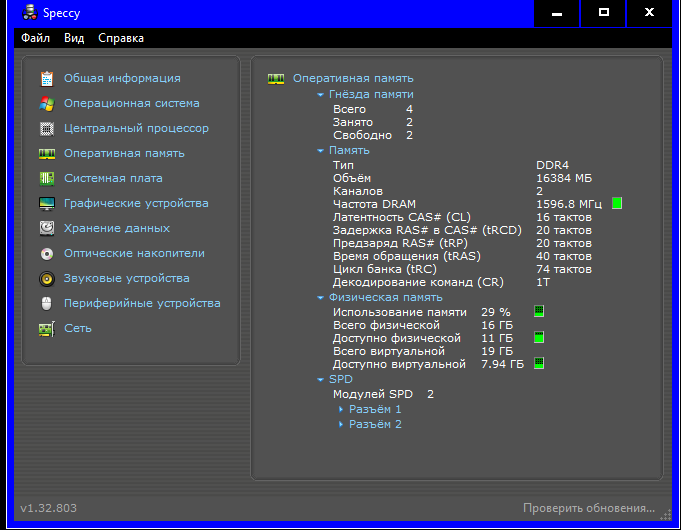Collapse the Физическая память section
The width and height of the screenshot is (681, 530).
(320, 298)
